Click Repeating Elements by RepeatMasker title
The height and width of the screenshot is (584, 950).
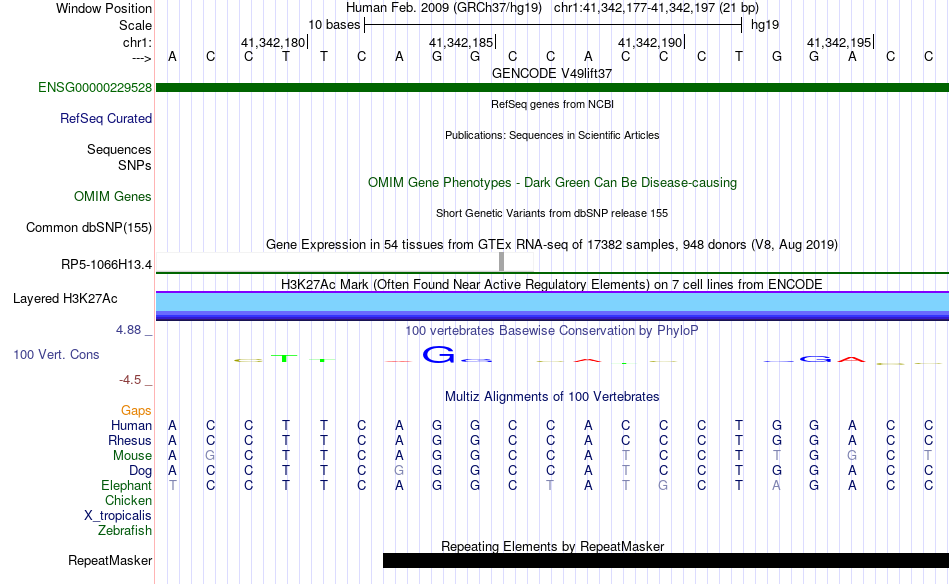[x=552, y=546]
